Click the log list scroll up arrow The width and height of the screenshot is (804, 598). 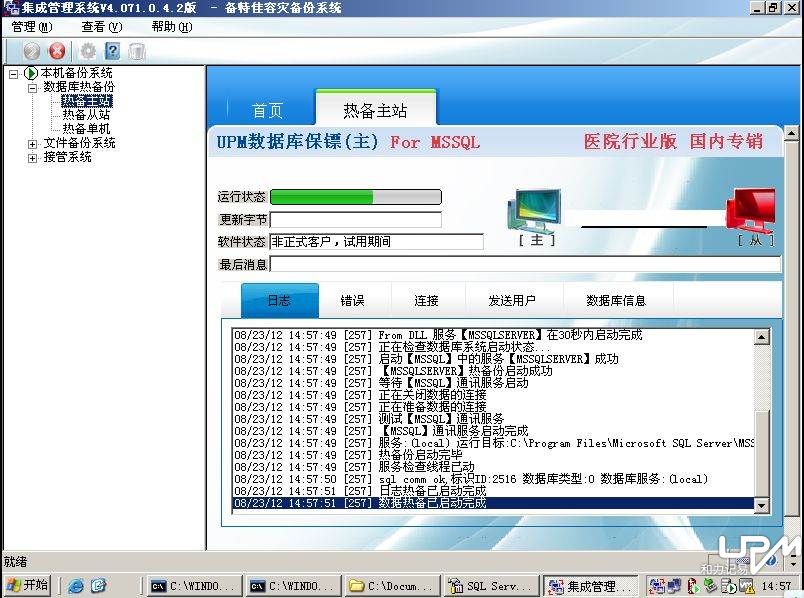point(761,336)
